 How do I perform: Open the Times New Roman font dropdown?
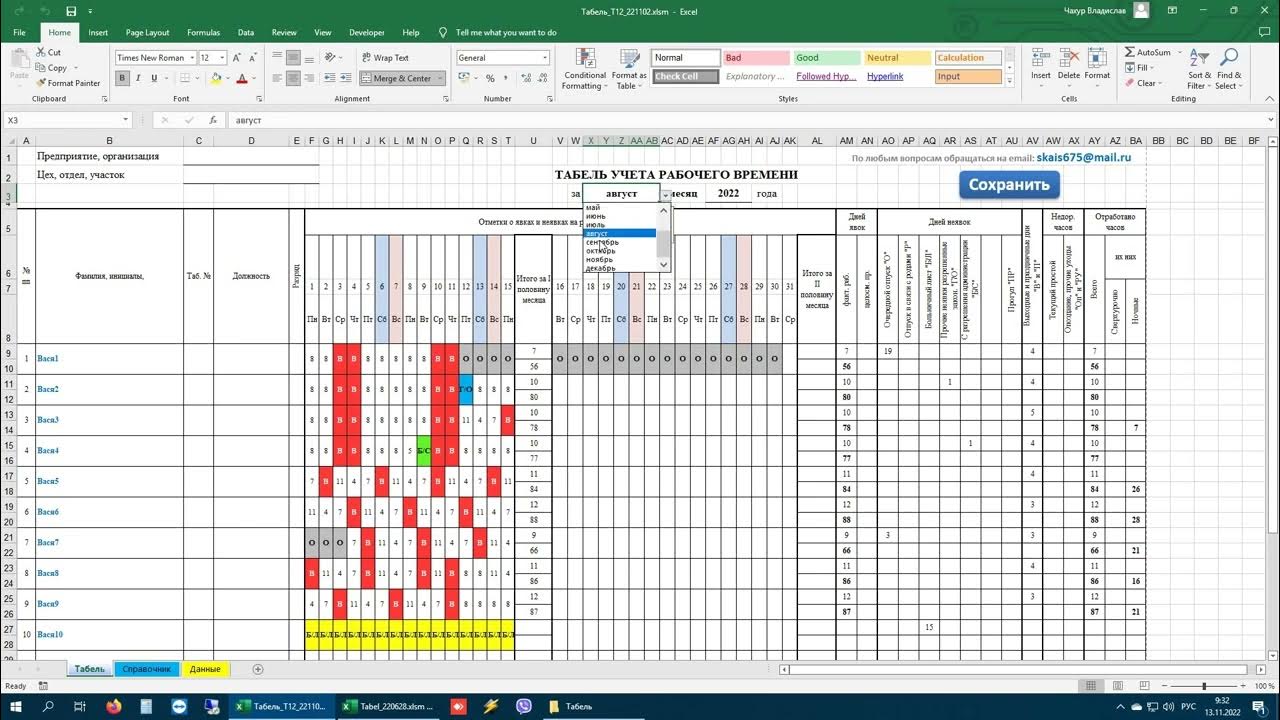pyautogui.click(x=191, y=58)
